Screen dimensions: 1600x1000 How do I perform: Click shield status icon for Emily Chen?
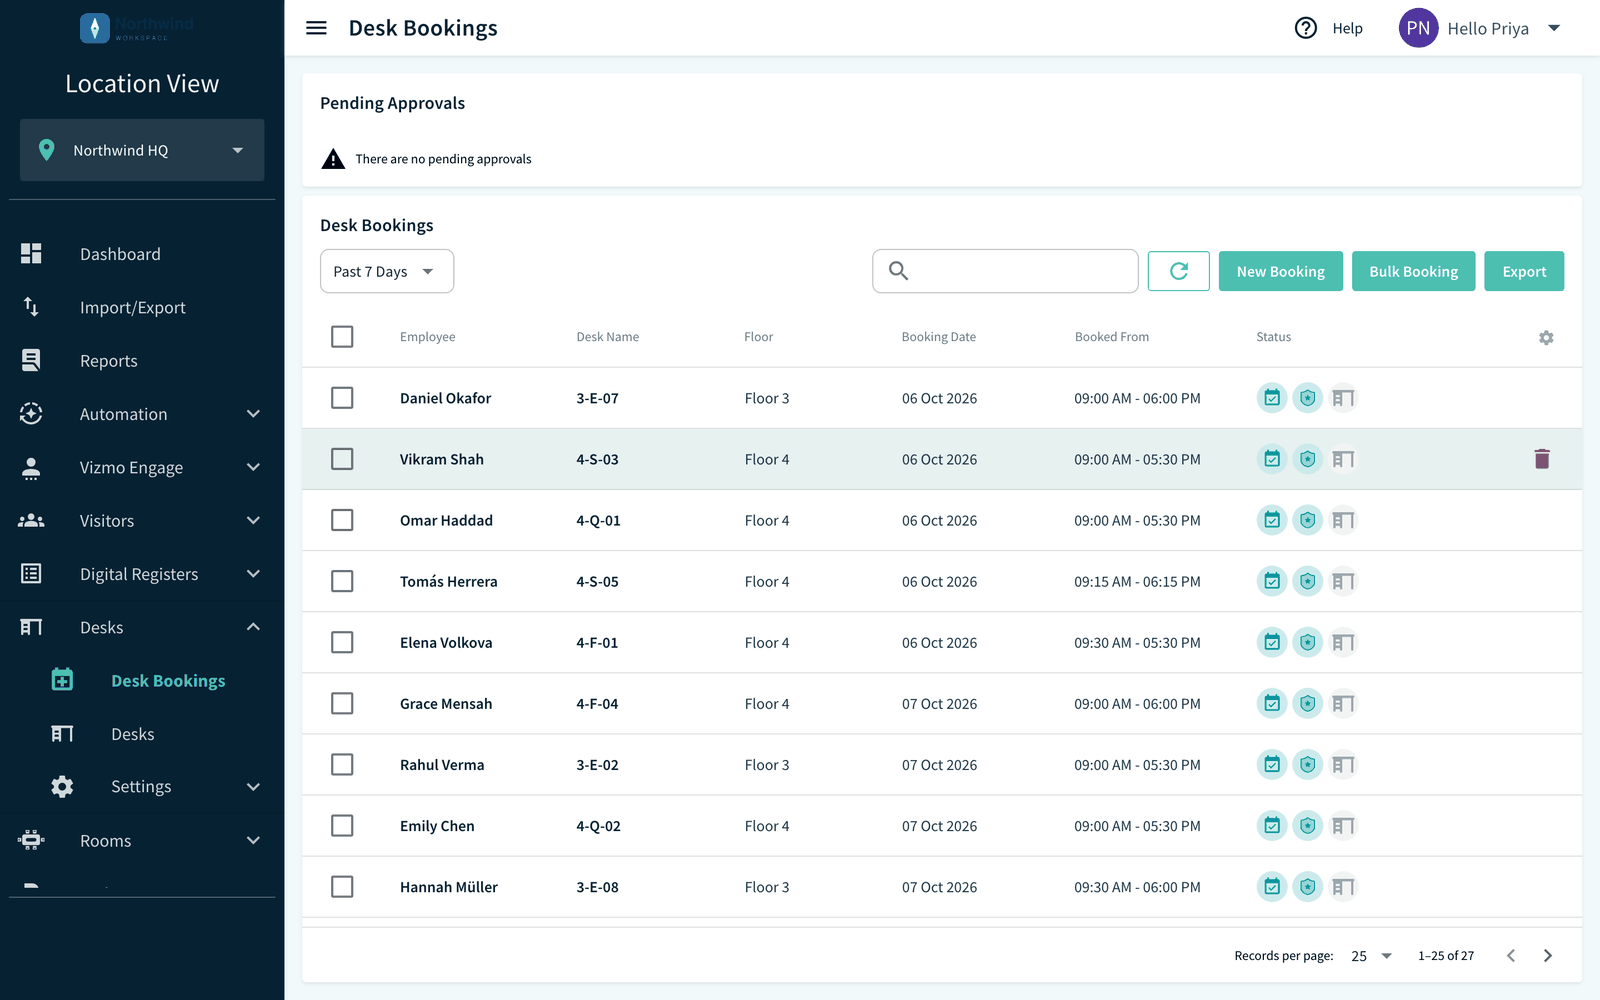coord(1308,826)
